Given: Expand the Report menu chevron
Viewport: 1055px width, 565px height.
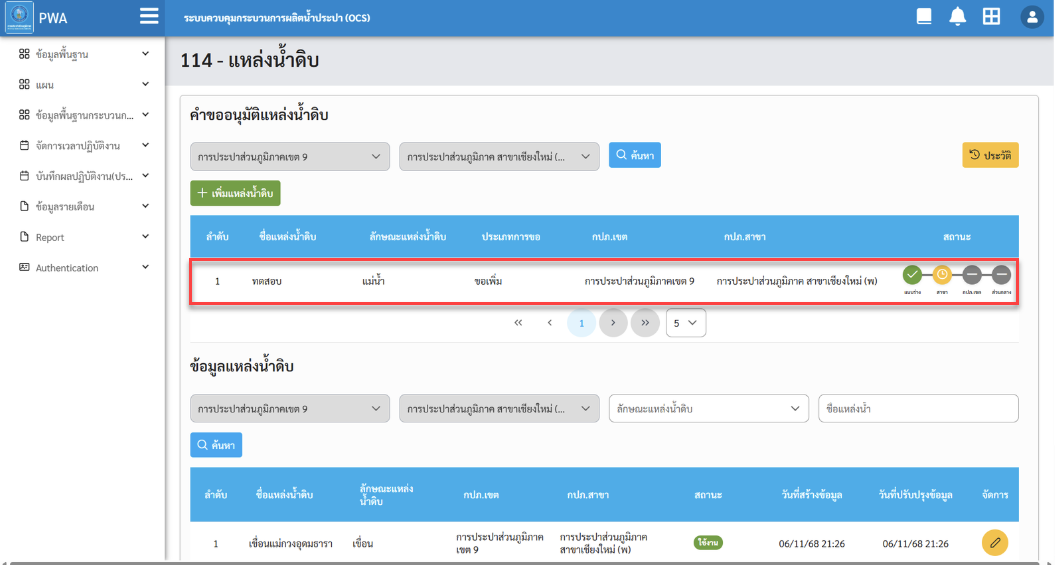Looking at the screenshot, I should [x=145, y=236].
